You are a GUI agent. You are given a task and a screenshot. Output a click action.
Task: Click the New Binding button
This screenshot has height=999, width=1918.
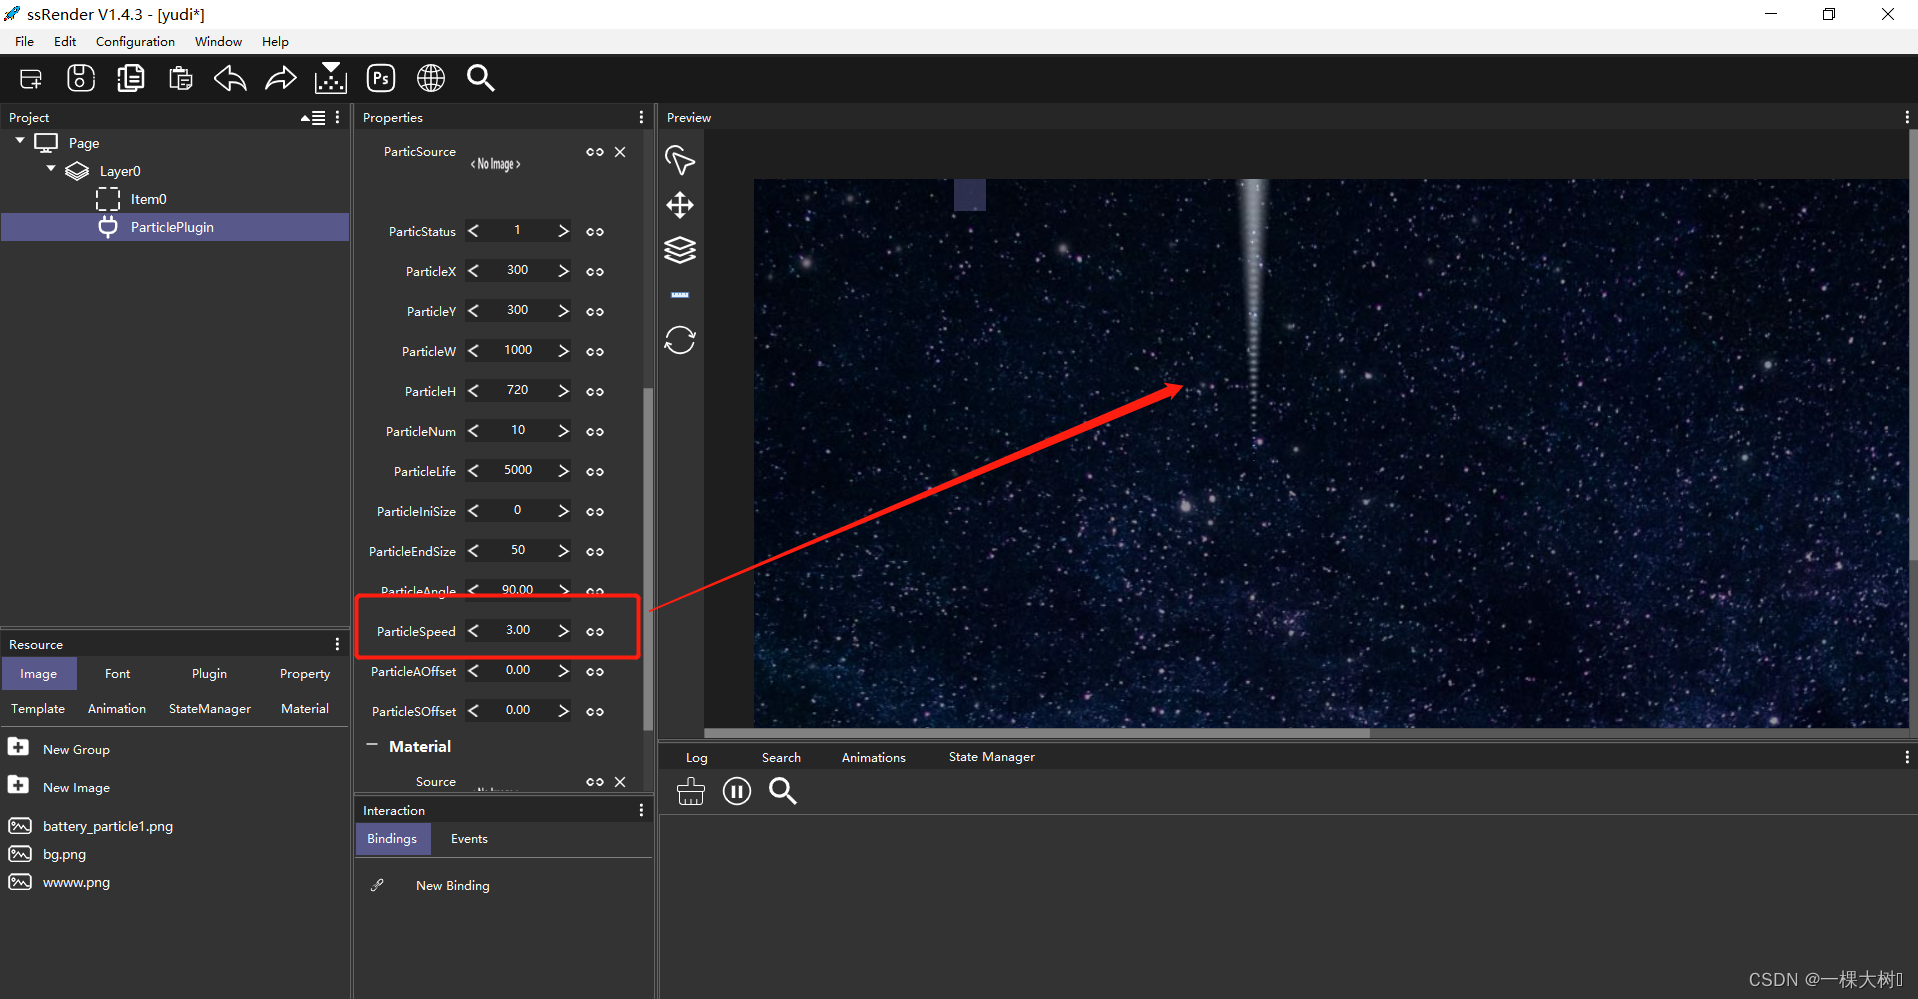click(x=451, y=885)
